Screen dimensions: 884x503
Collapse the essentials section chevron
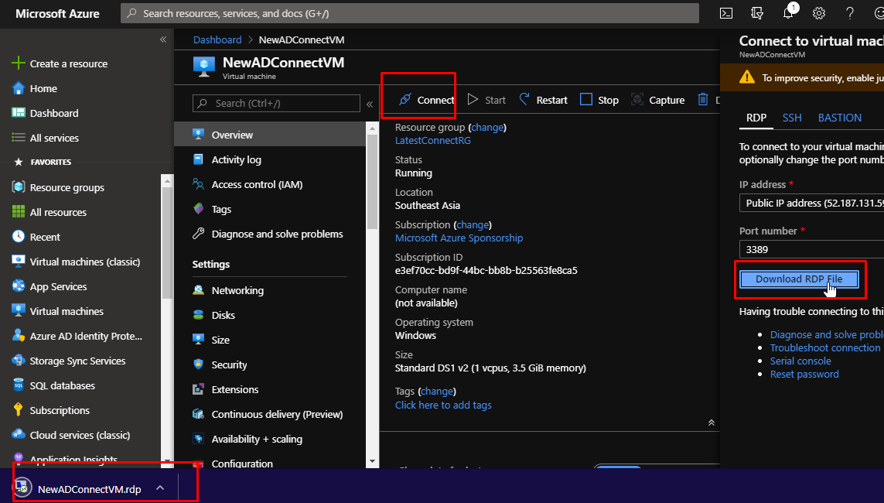click(711, 423)
